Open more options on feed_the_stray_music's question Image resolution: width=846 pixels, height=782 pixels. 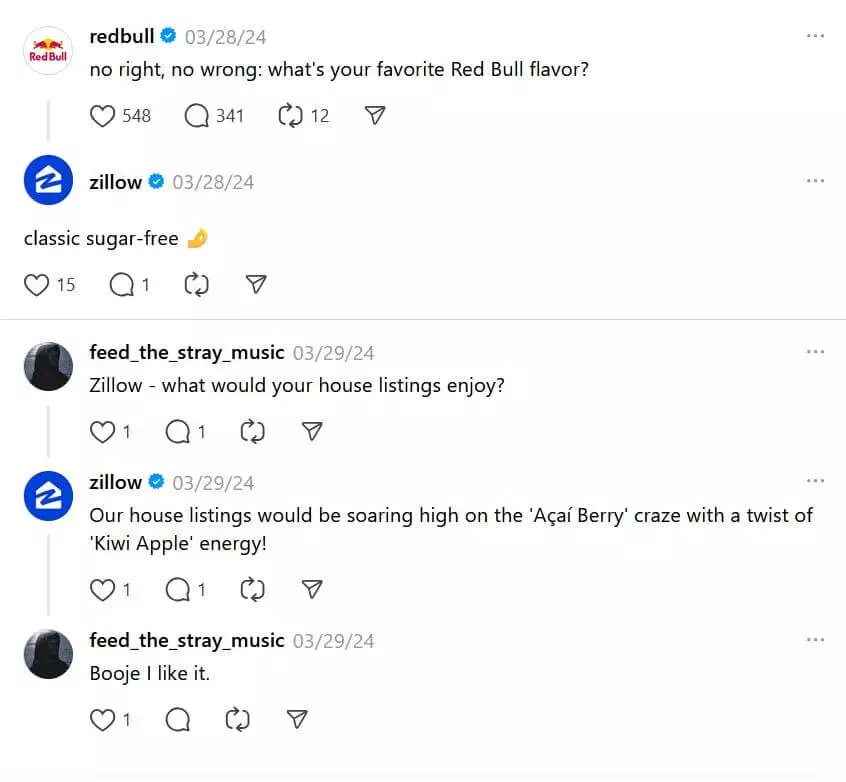click(x=815, y=351)
